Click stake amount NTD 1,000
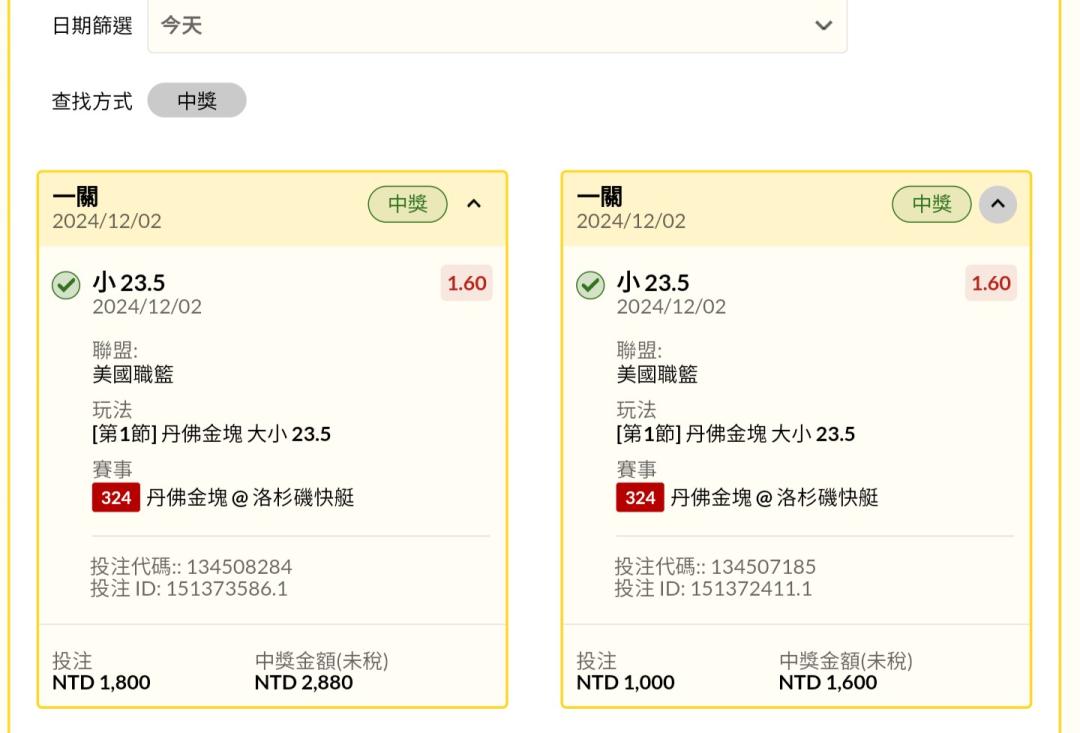Viewport: 1080px width, 733px height. coord(625,683)
